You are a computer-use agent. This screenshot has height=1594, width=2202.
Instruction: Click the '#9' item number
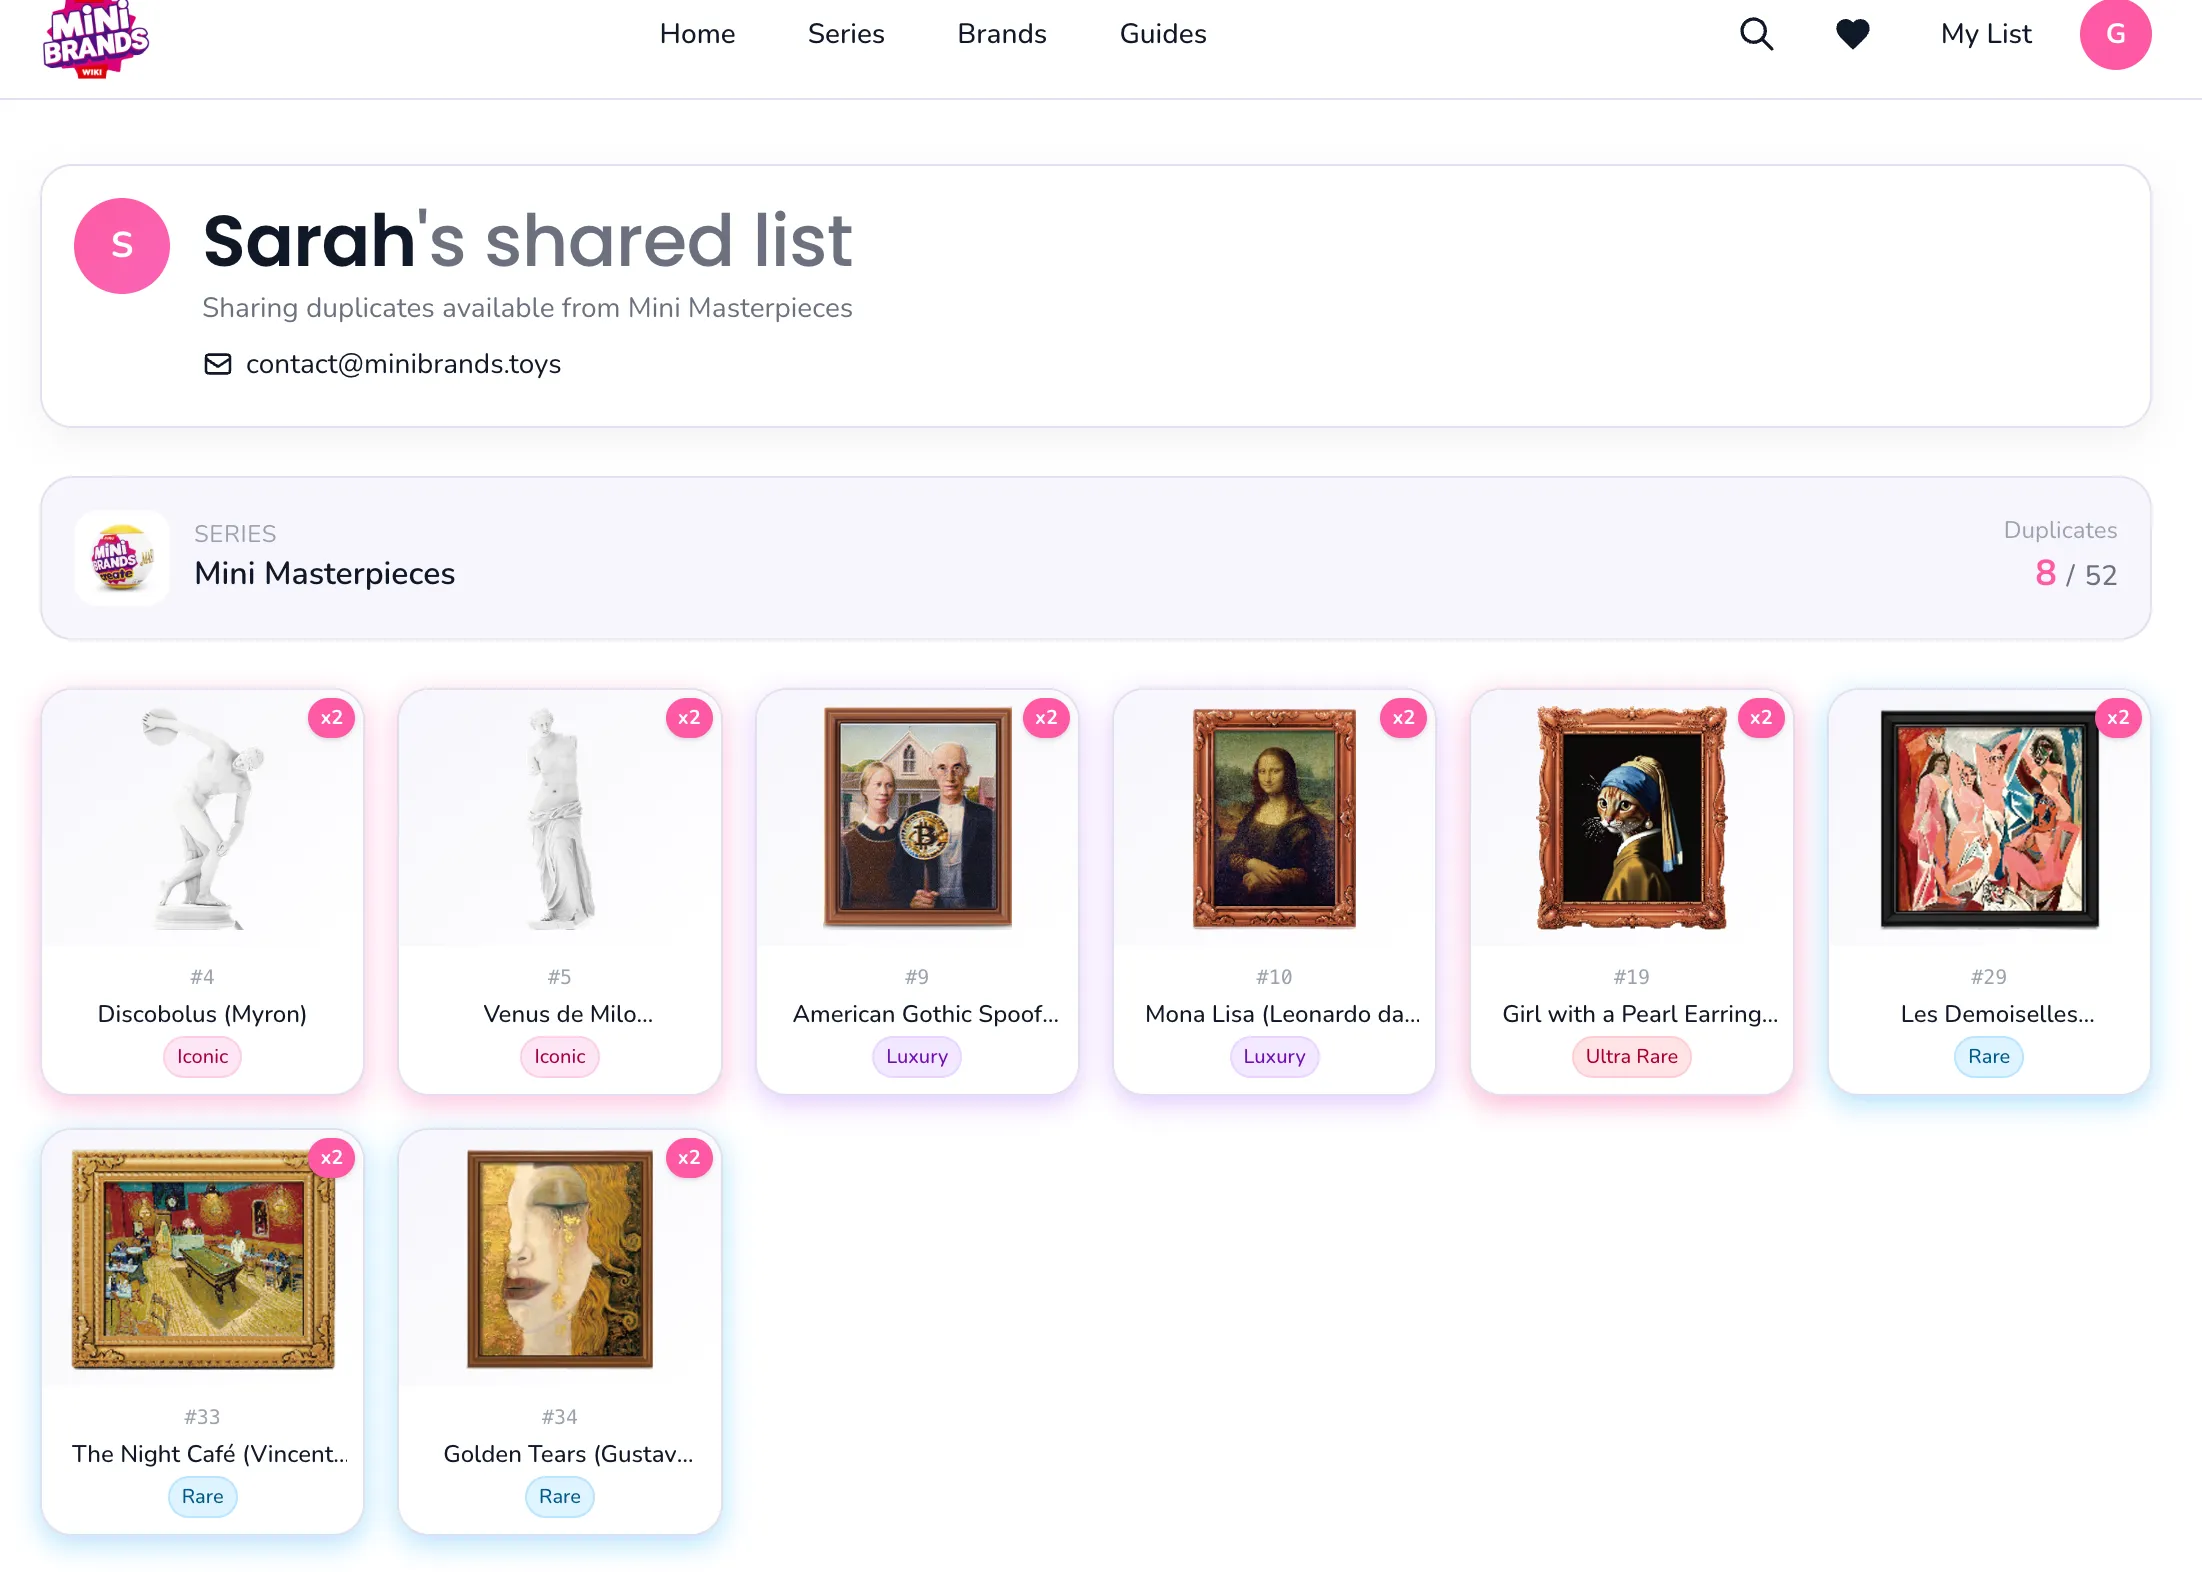[x=917, y=977]
